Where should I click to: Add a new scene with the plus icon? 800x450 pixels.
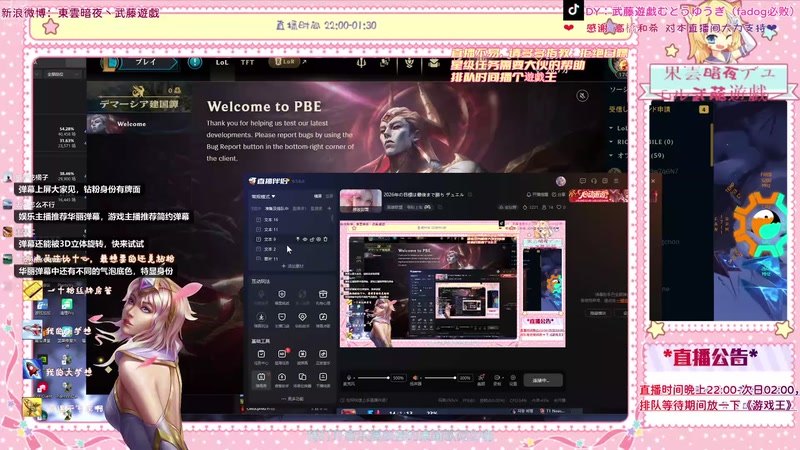pos(329,208)
